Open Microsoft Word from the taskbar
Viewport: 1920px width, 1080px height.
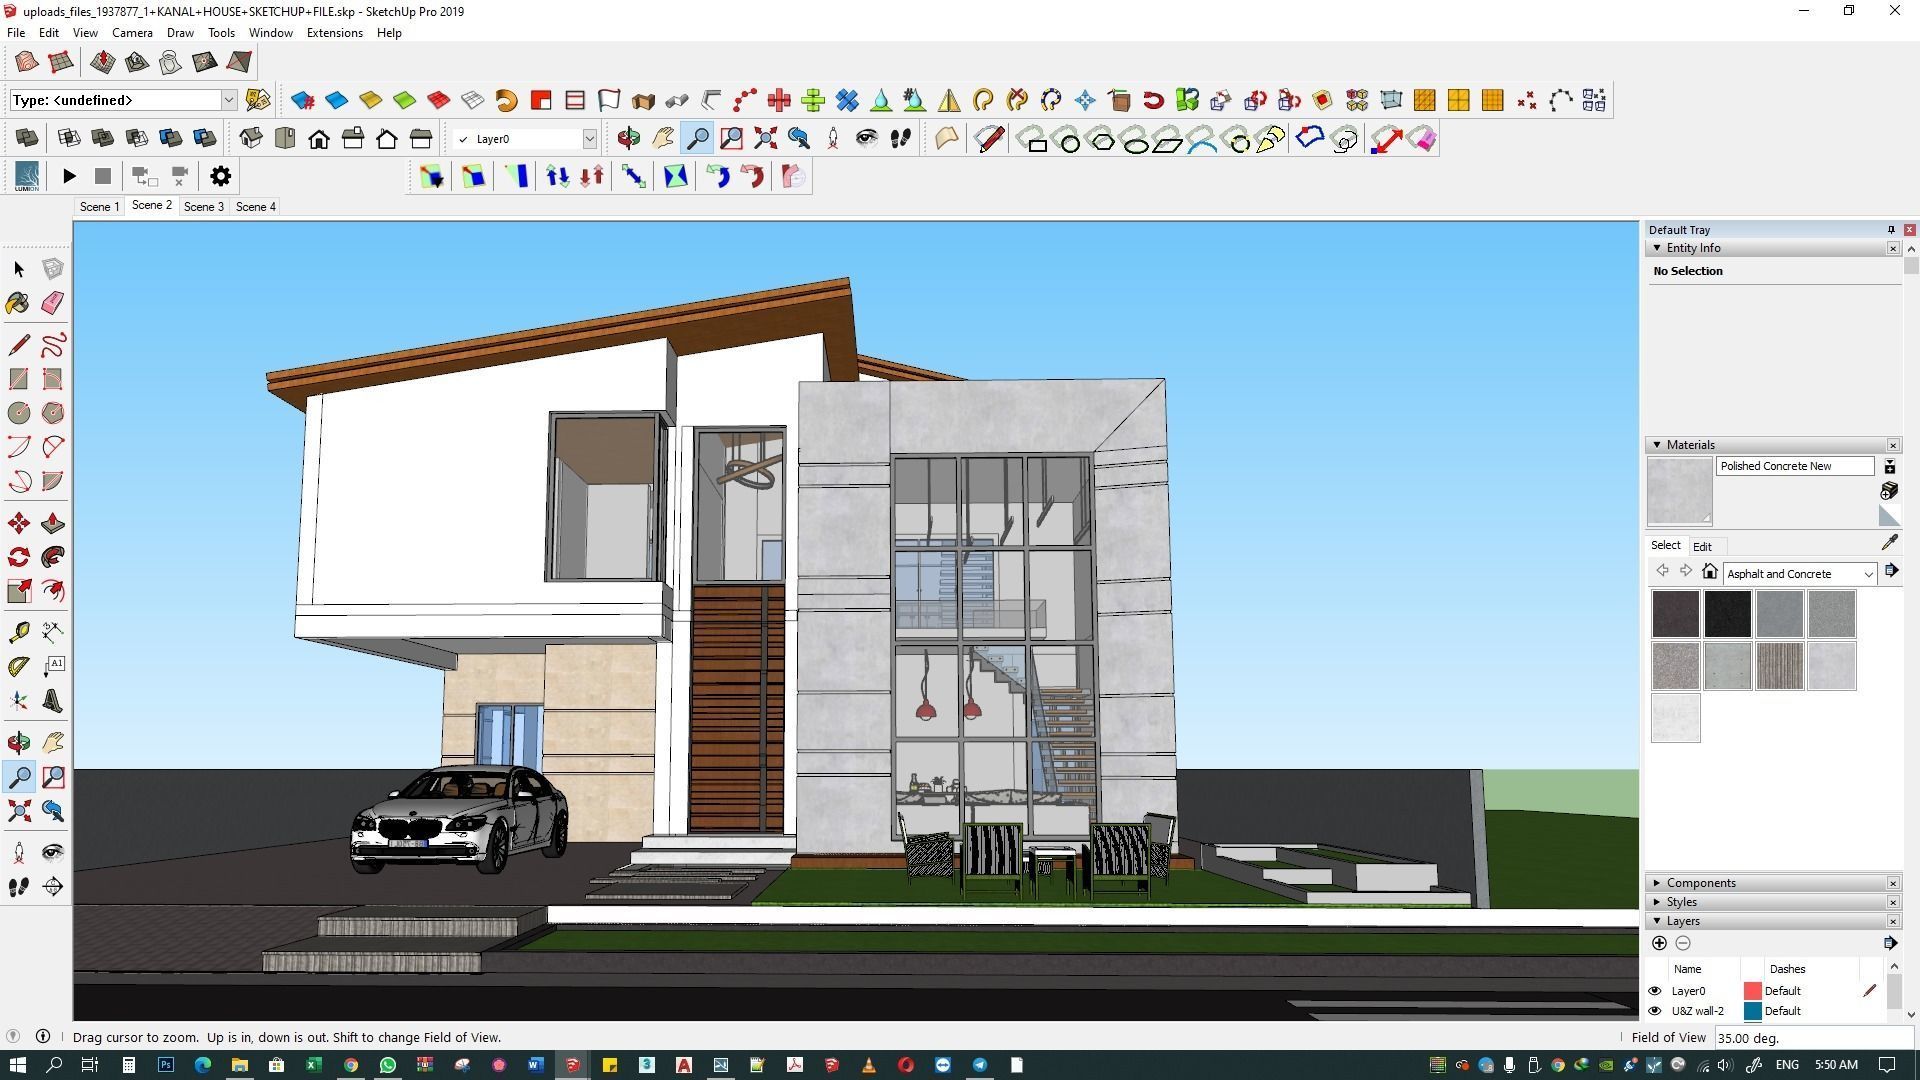point(535,1065)
